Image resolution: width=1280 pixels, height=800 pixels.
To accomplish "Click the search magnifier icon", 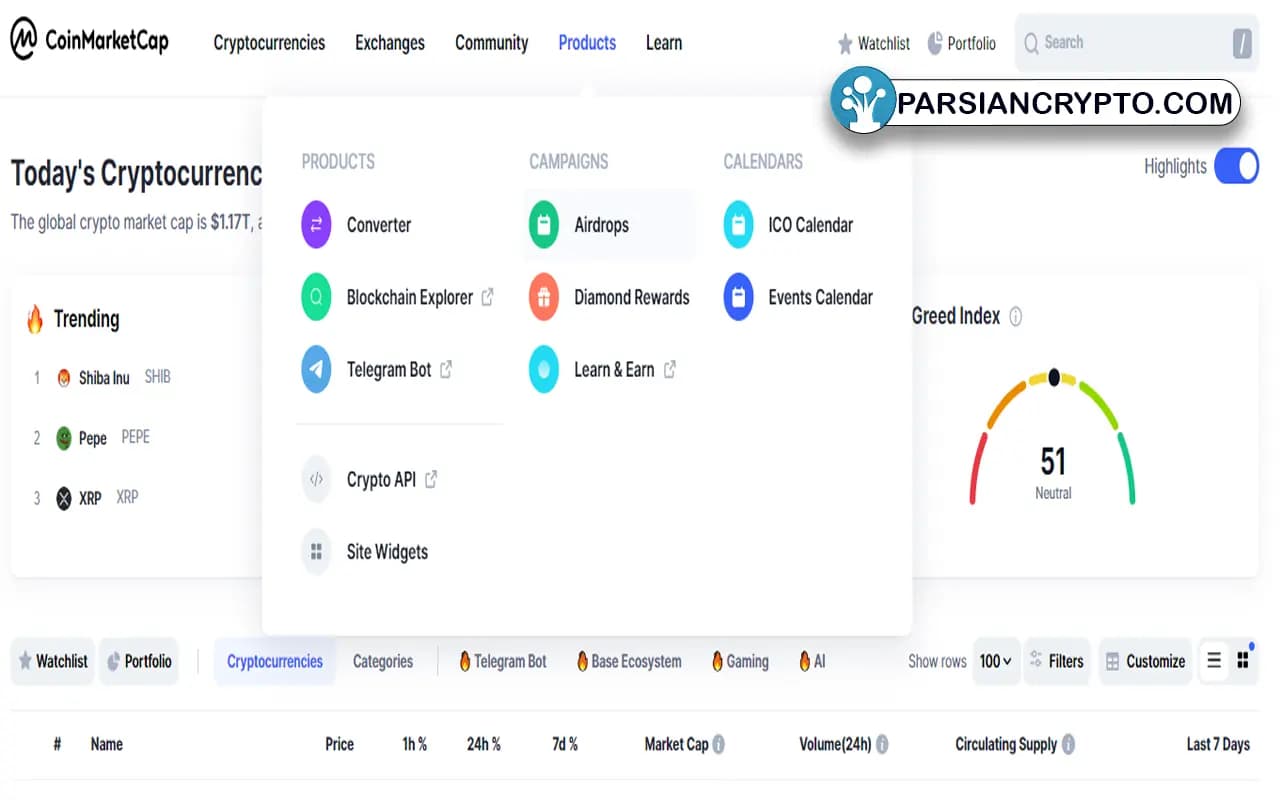I will tap(1031, 43).
